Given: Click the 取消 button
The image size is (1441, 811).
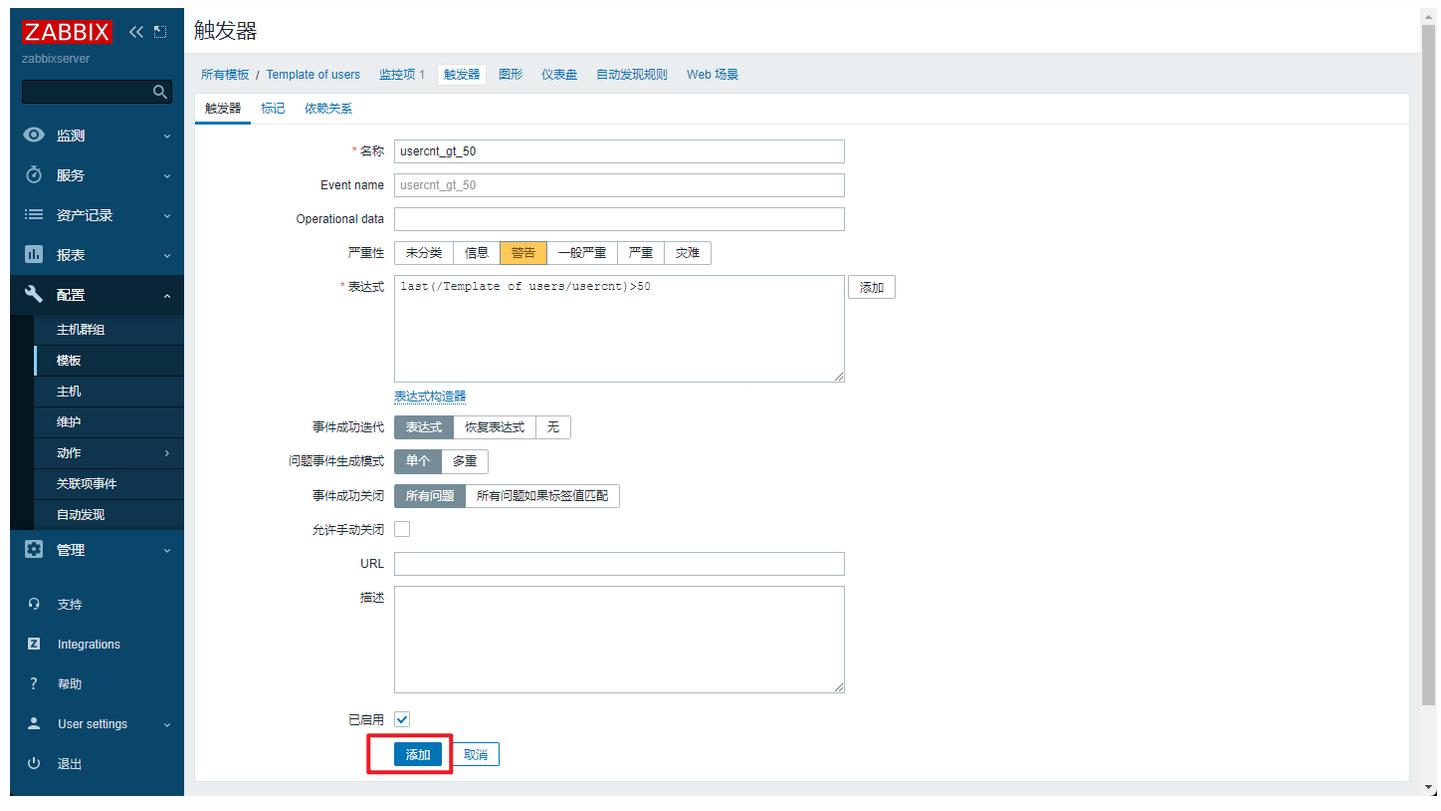Looking at the screenshot, I should (x=476, y=754).
